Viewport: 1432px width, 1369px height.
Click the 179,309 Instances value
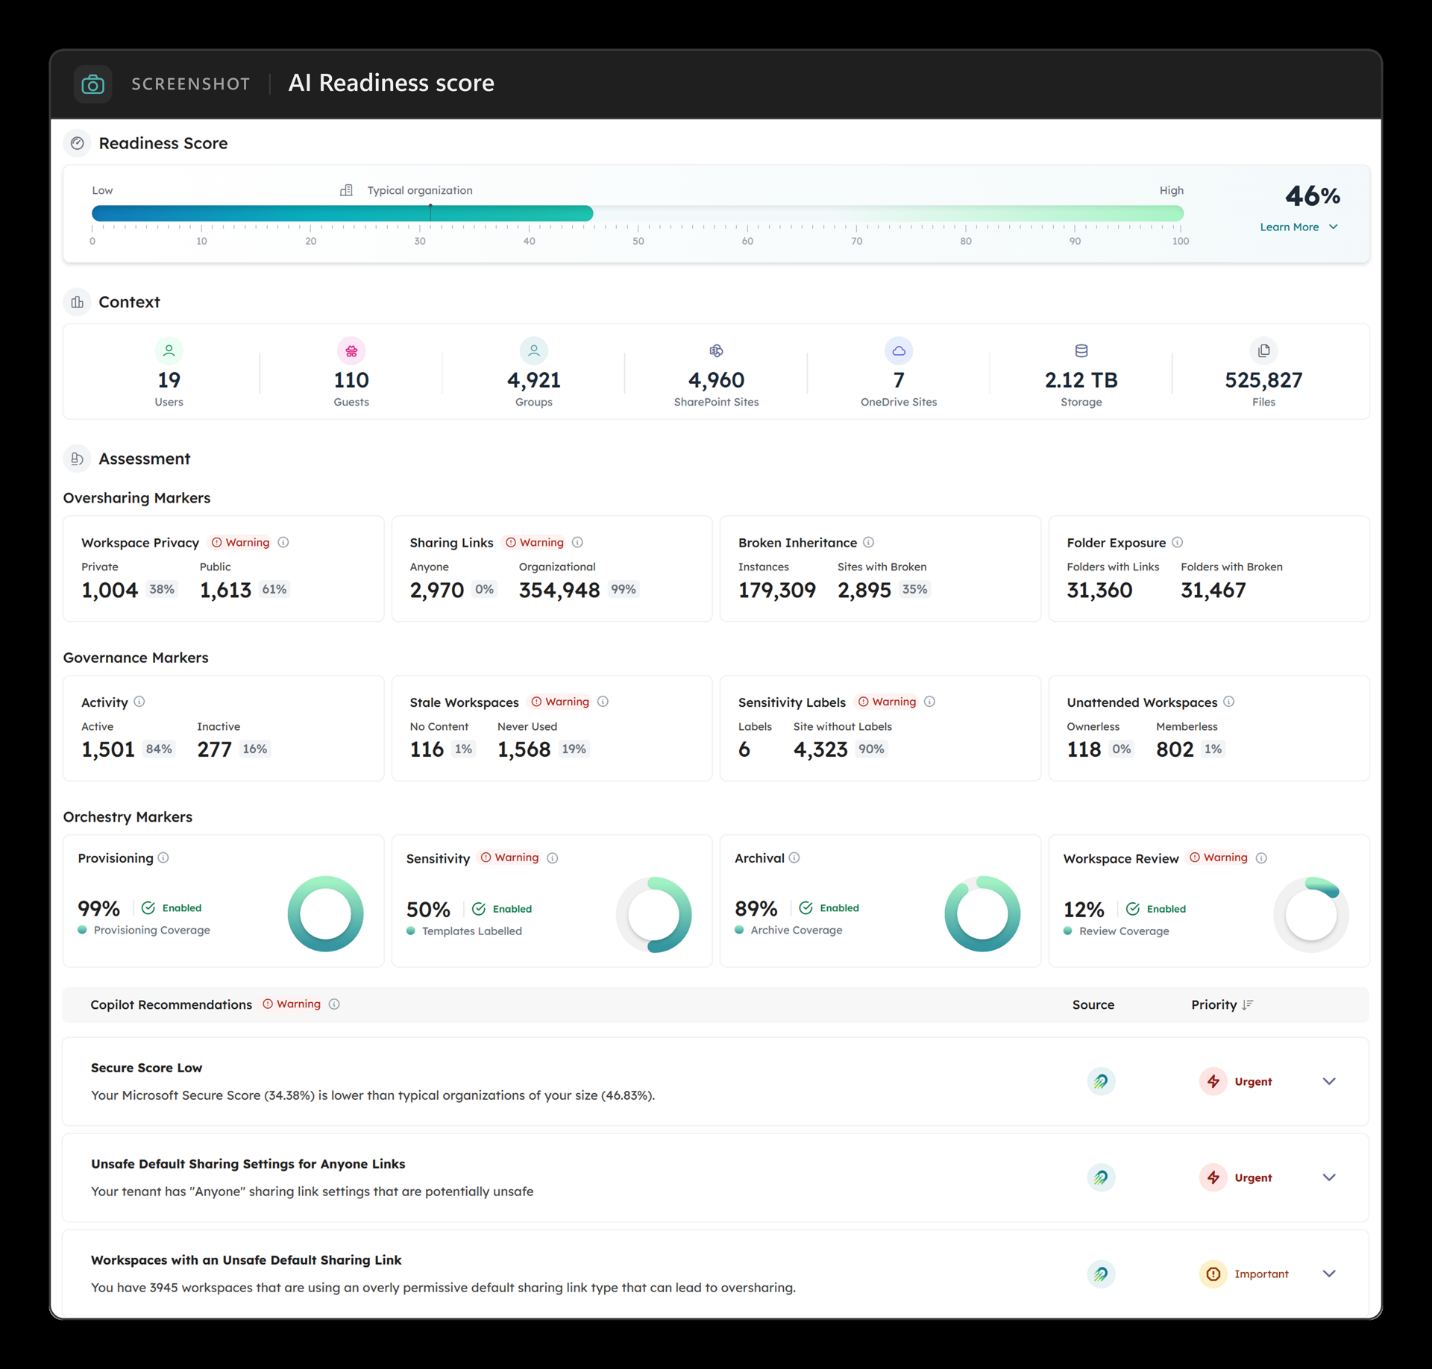(777, 590)
